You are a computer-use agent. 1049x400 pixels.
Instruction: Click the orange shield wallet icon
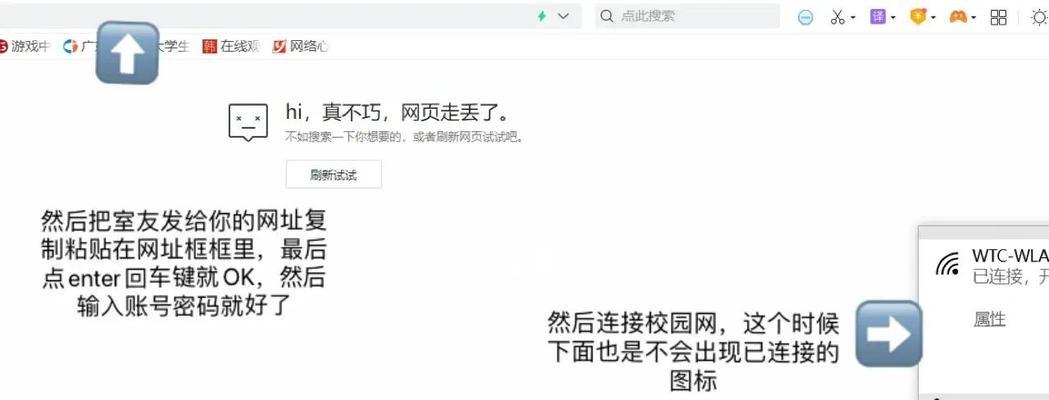tap(918, 17)
